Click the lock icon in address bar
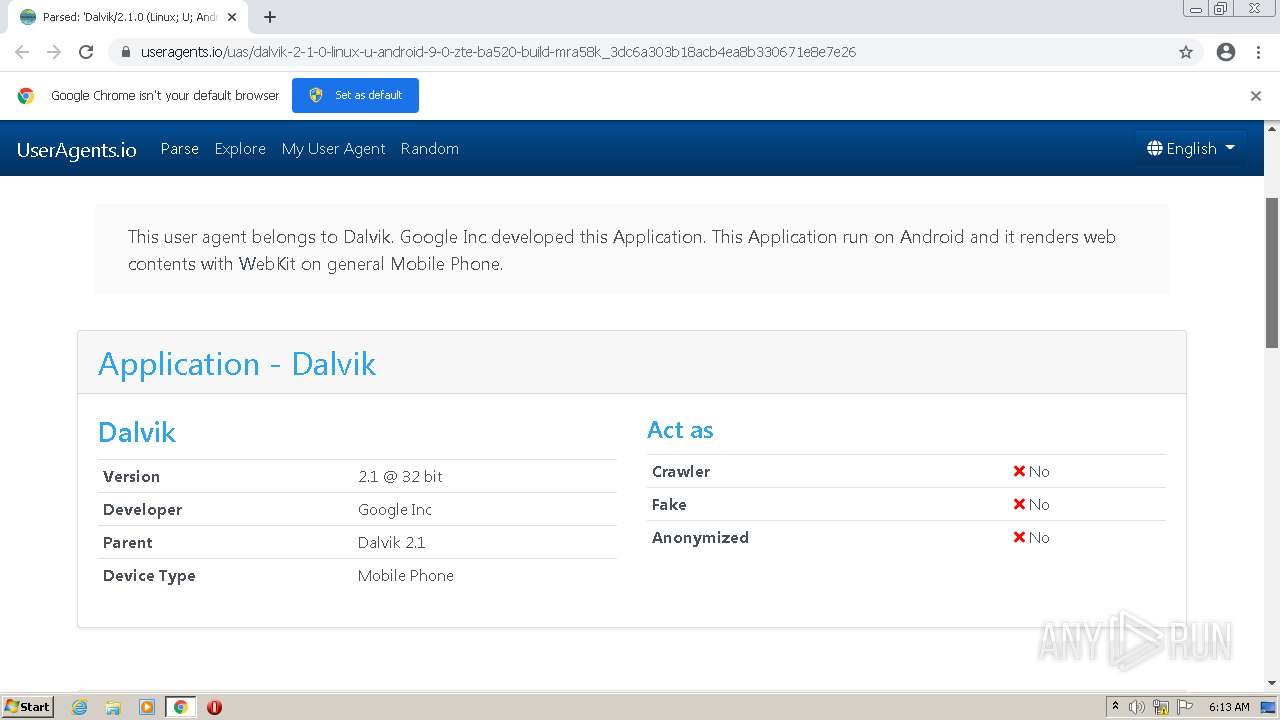 click(125, 52)
